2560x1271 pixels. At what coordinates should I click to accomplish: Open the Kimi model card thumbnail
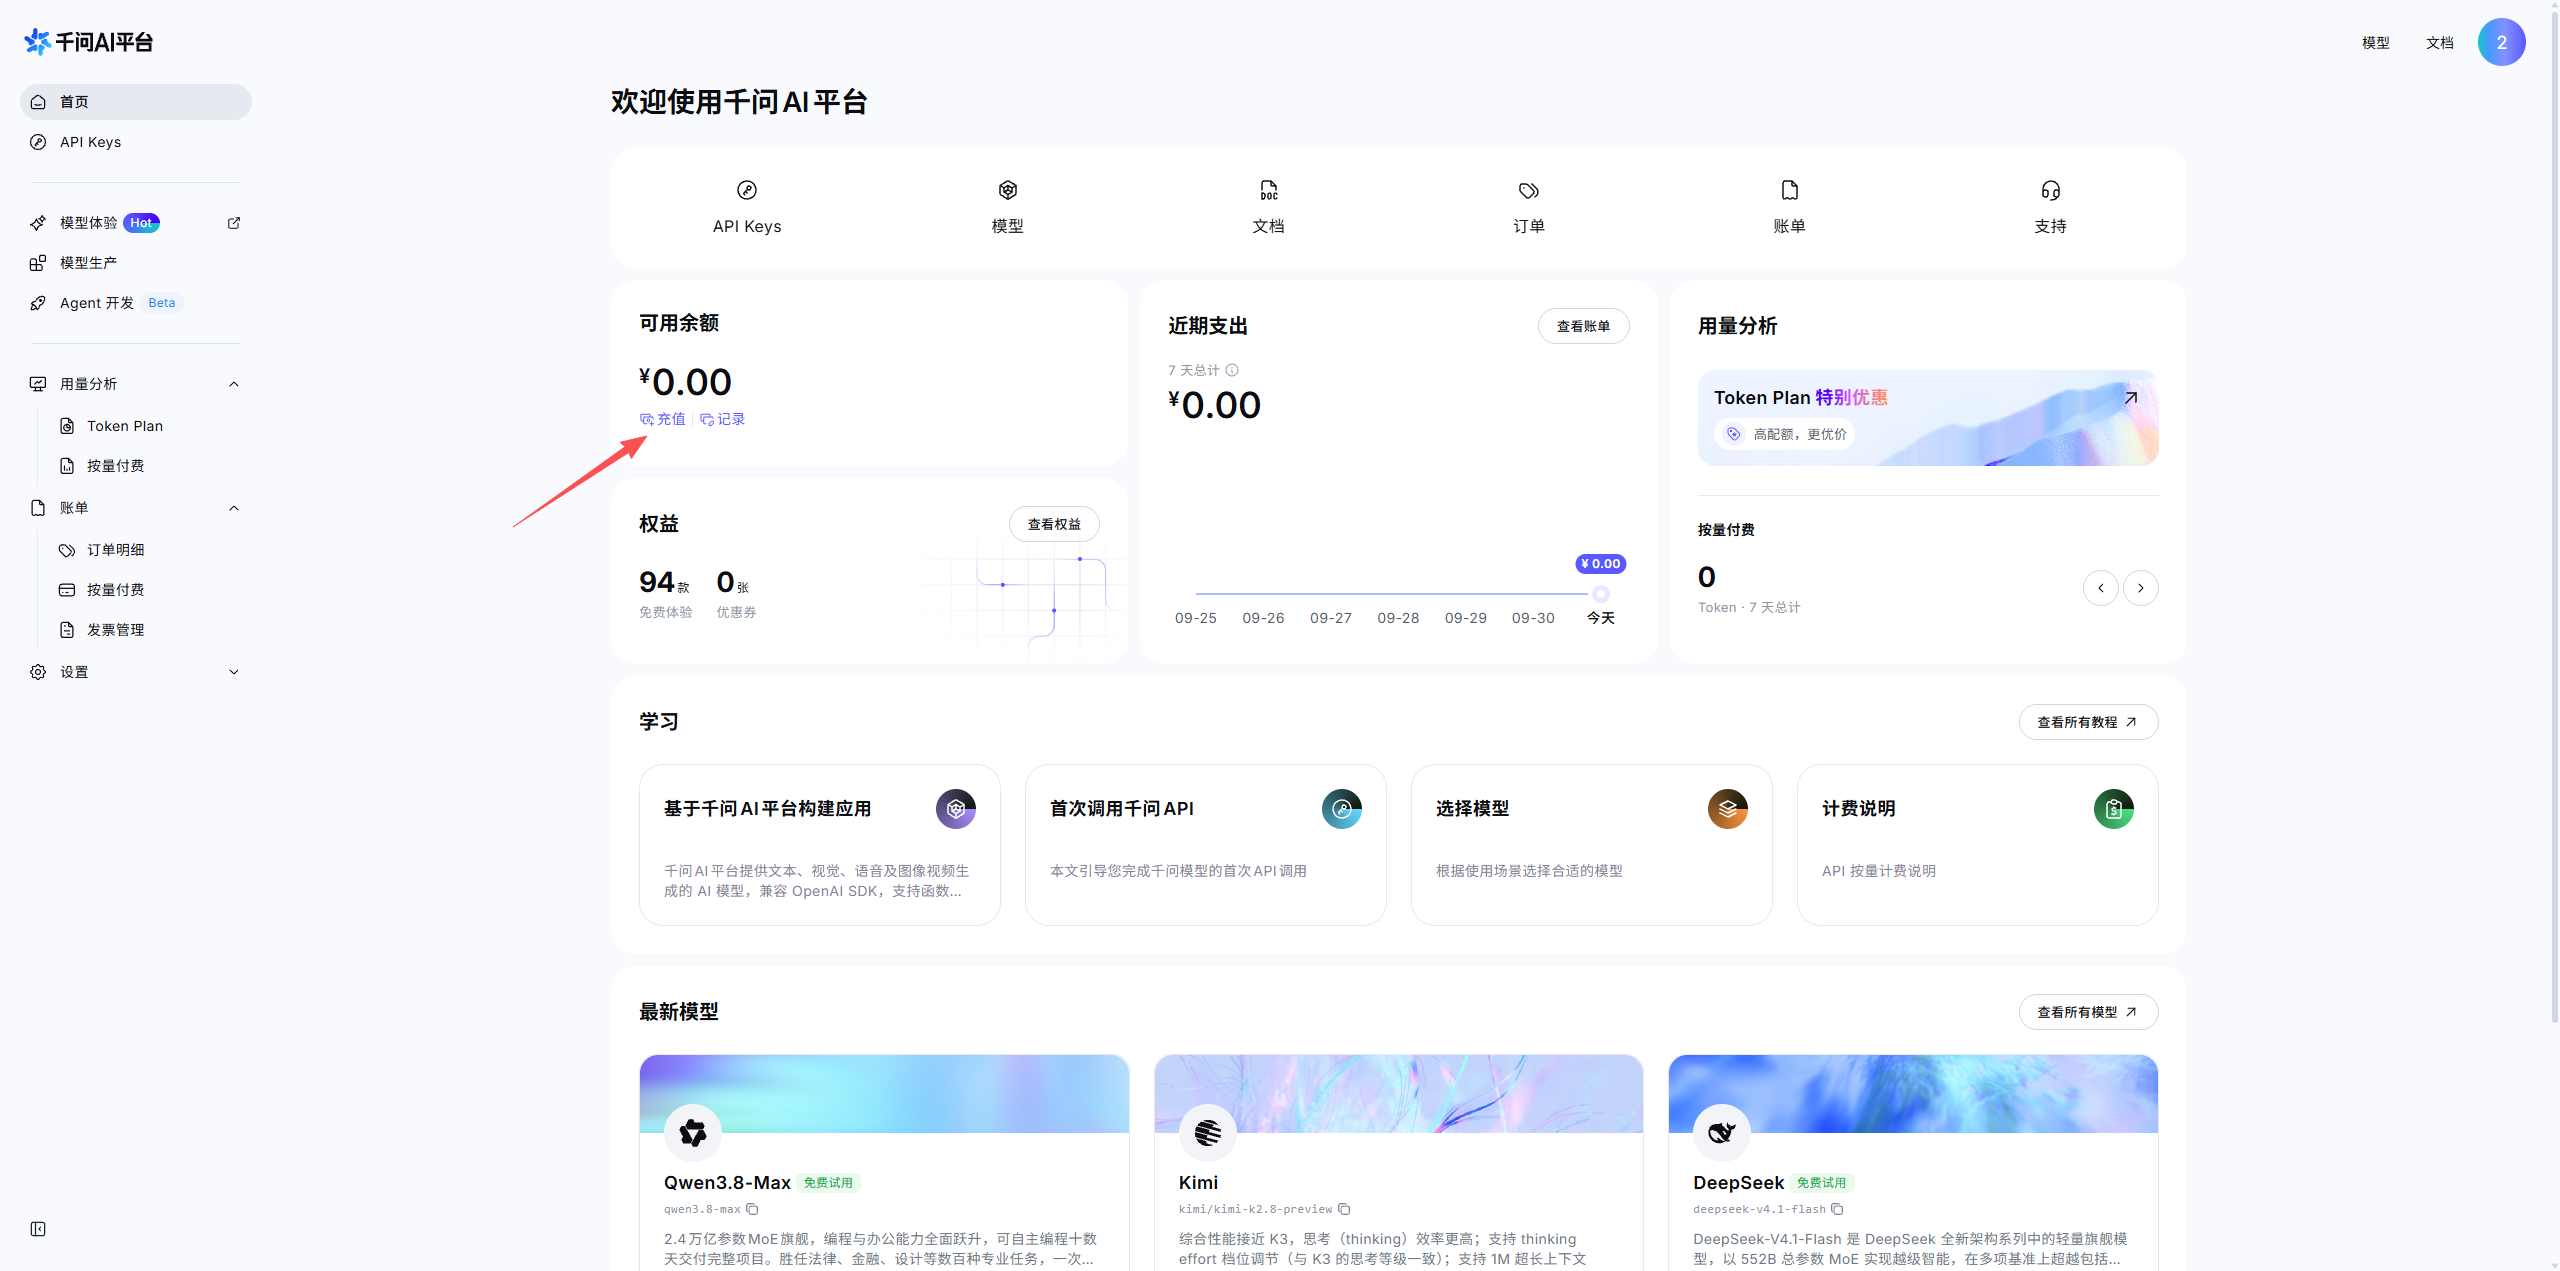1399,1094
